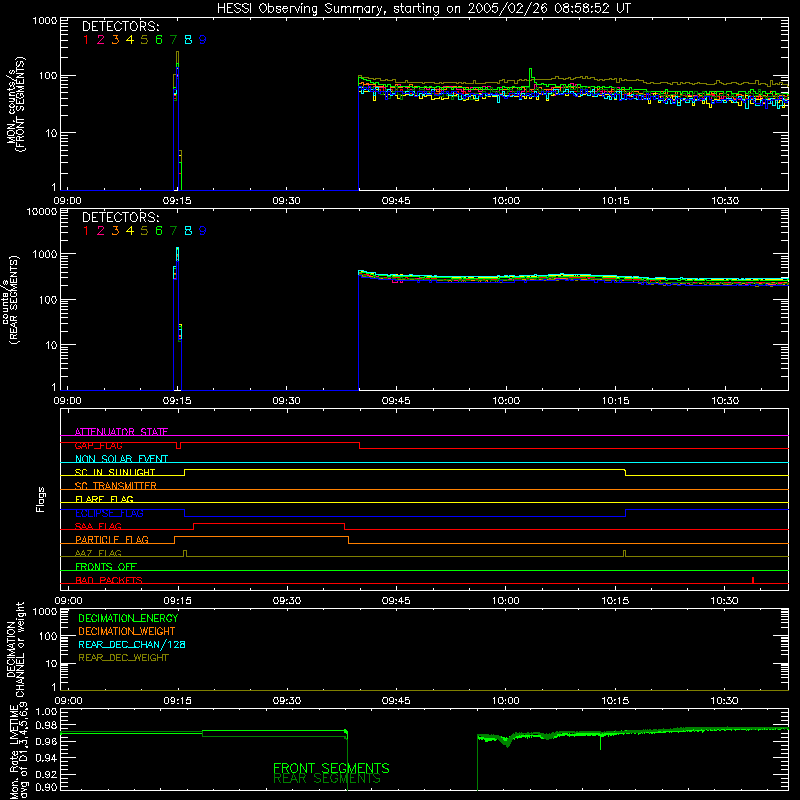Click 09:45 time label under front segments plot
This screenshot has width=800, height=800.
(396, 201)
